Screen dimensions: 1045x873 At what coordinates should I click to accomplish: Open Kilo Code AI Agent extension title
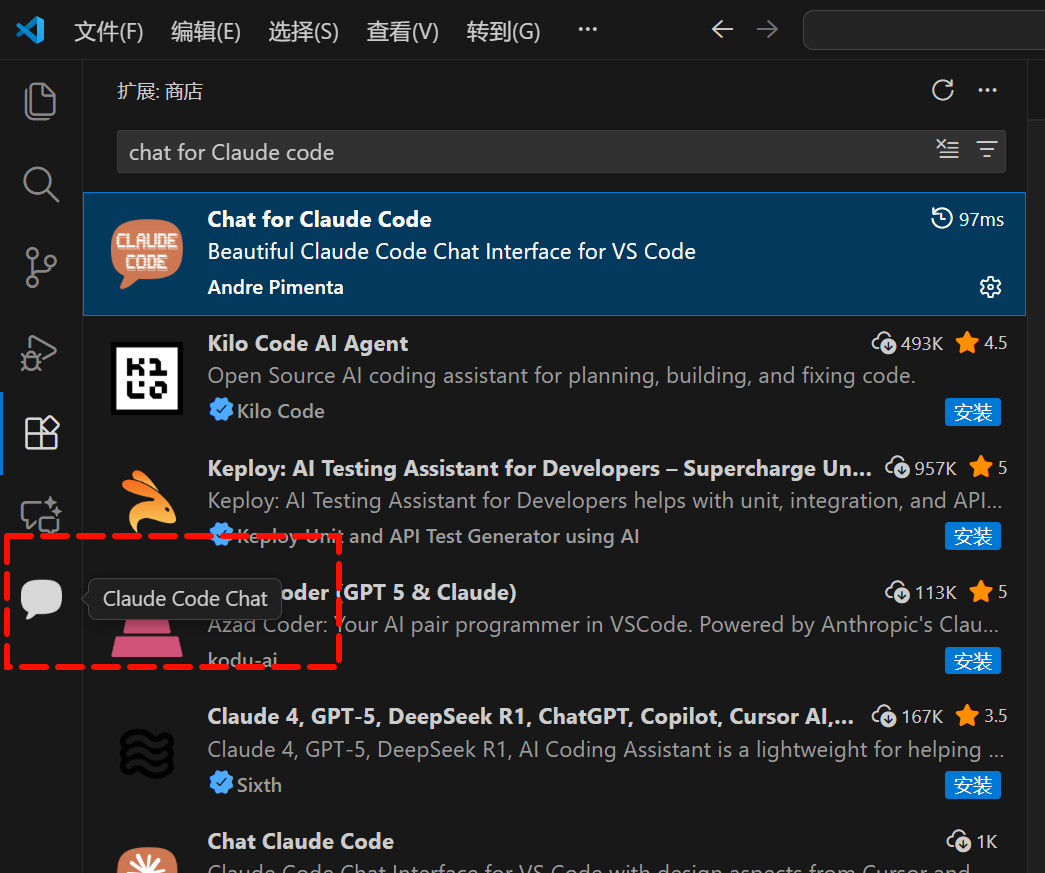tap(308, 343)
